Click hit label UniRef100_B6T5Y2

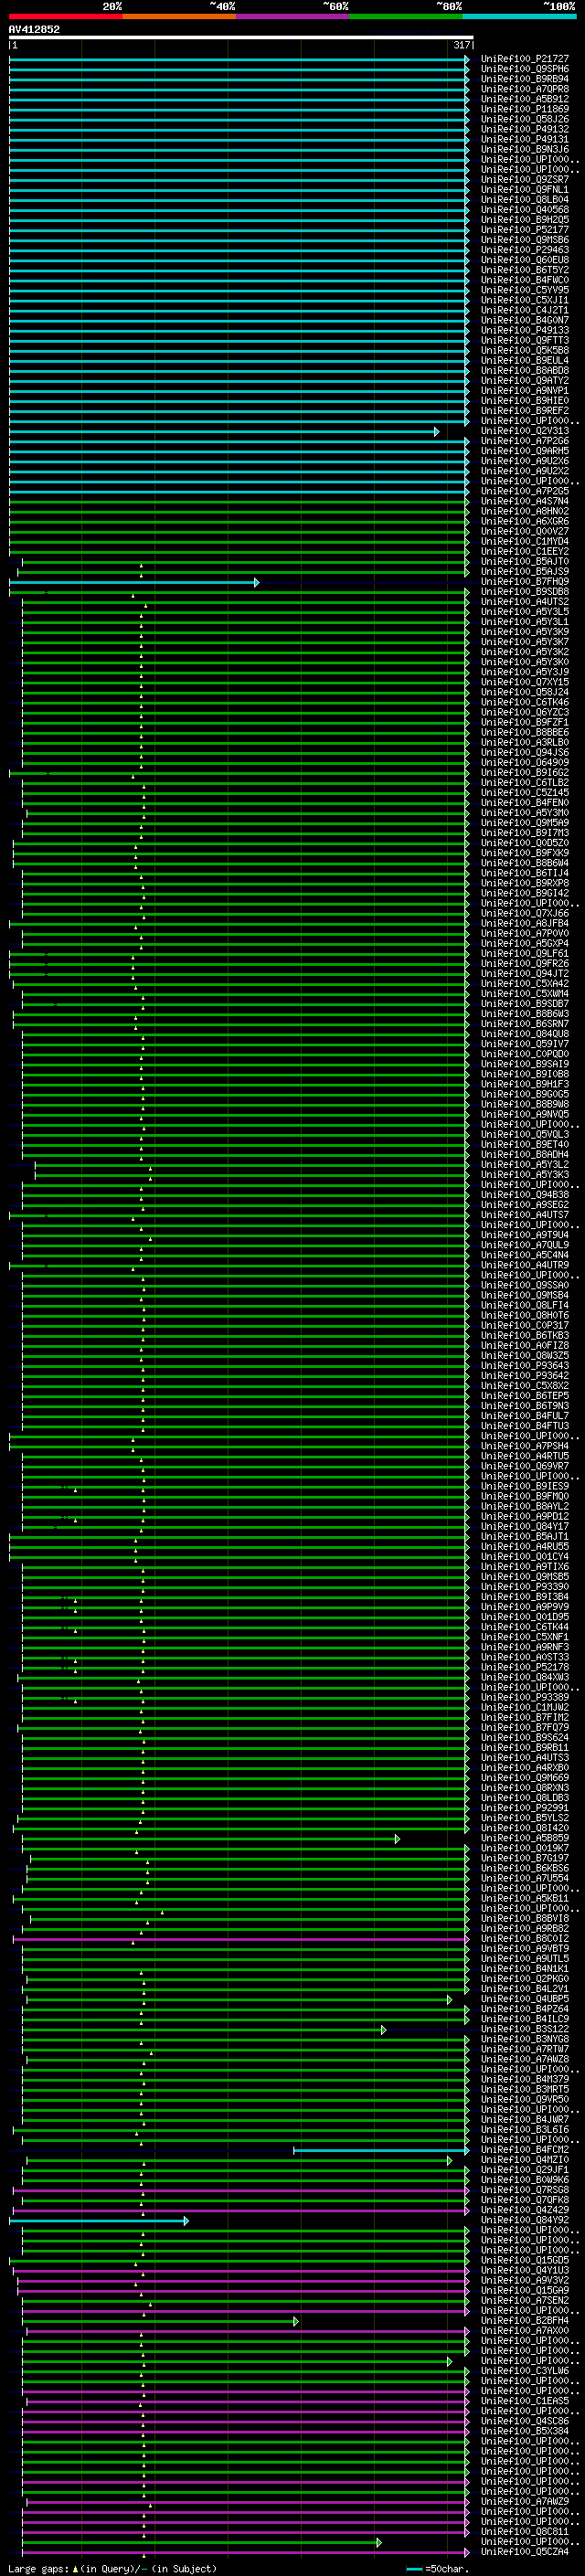pyautogui.click(x=525, y=270)
